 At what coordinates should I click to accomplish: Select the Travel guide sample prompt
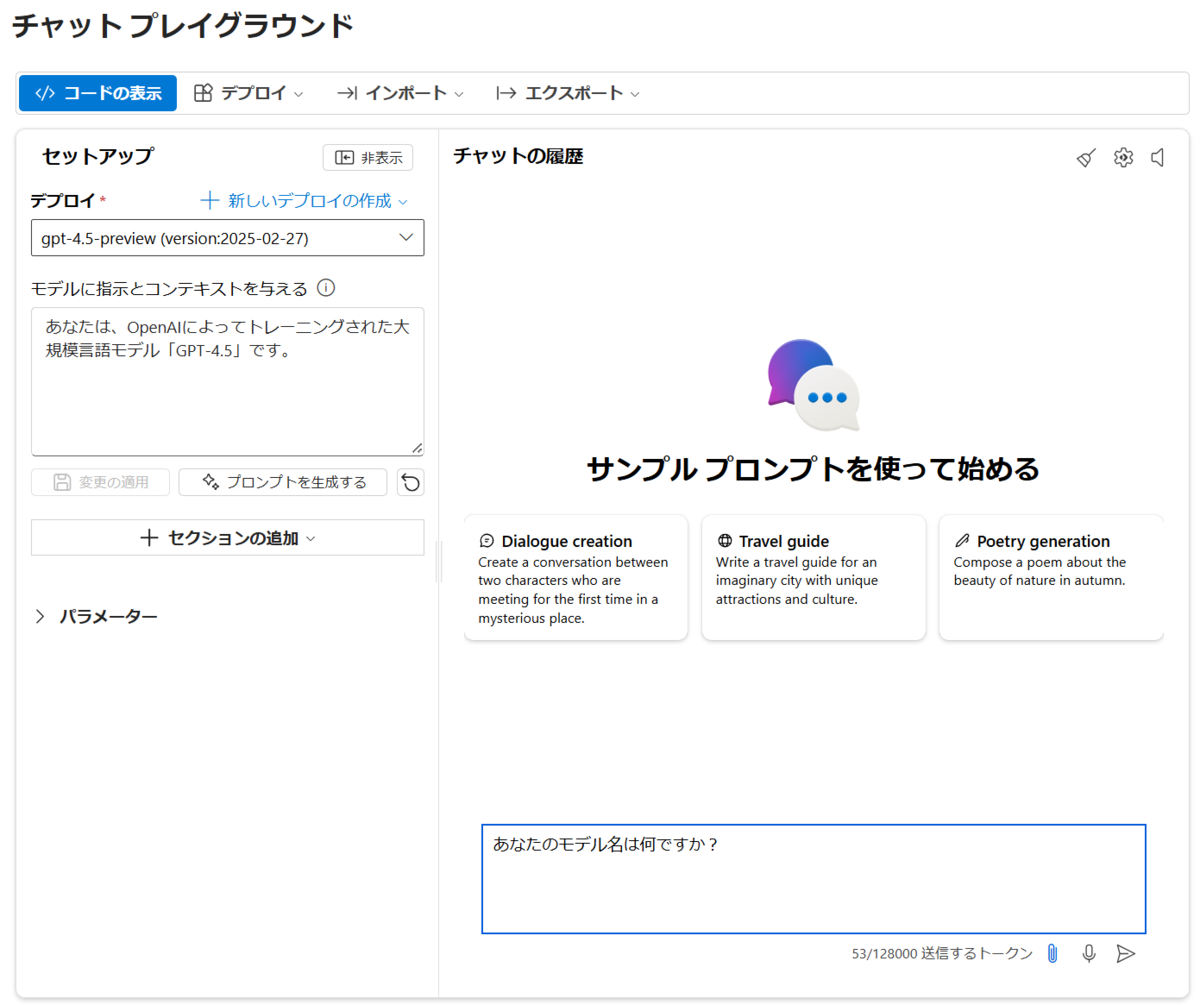[813, 577]
